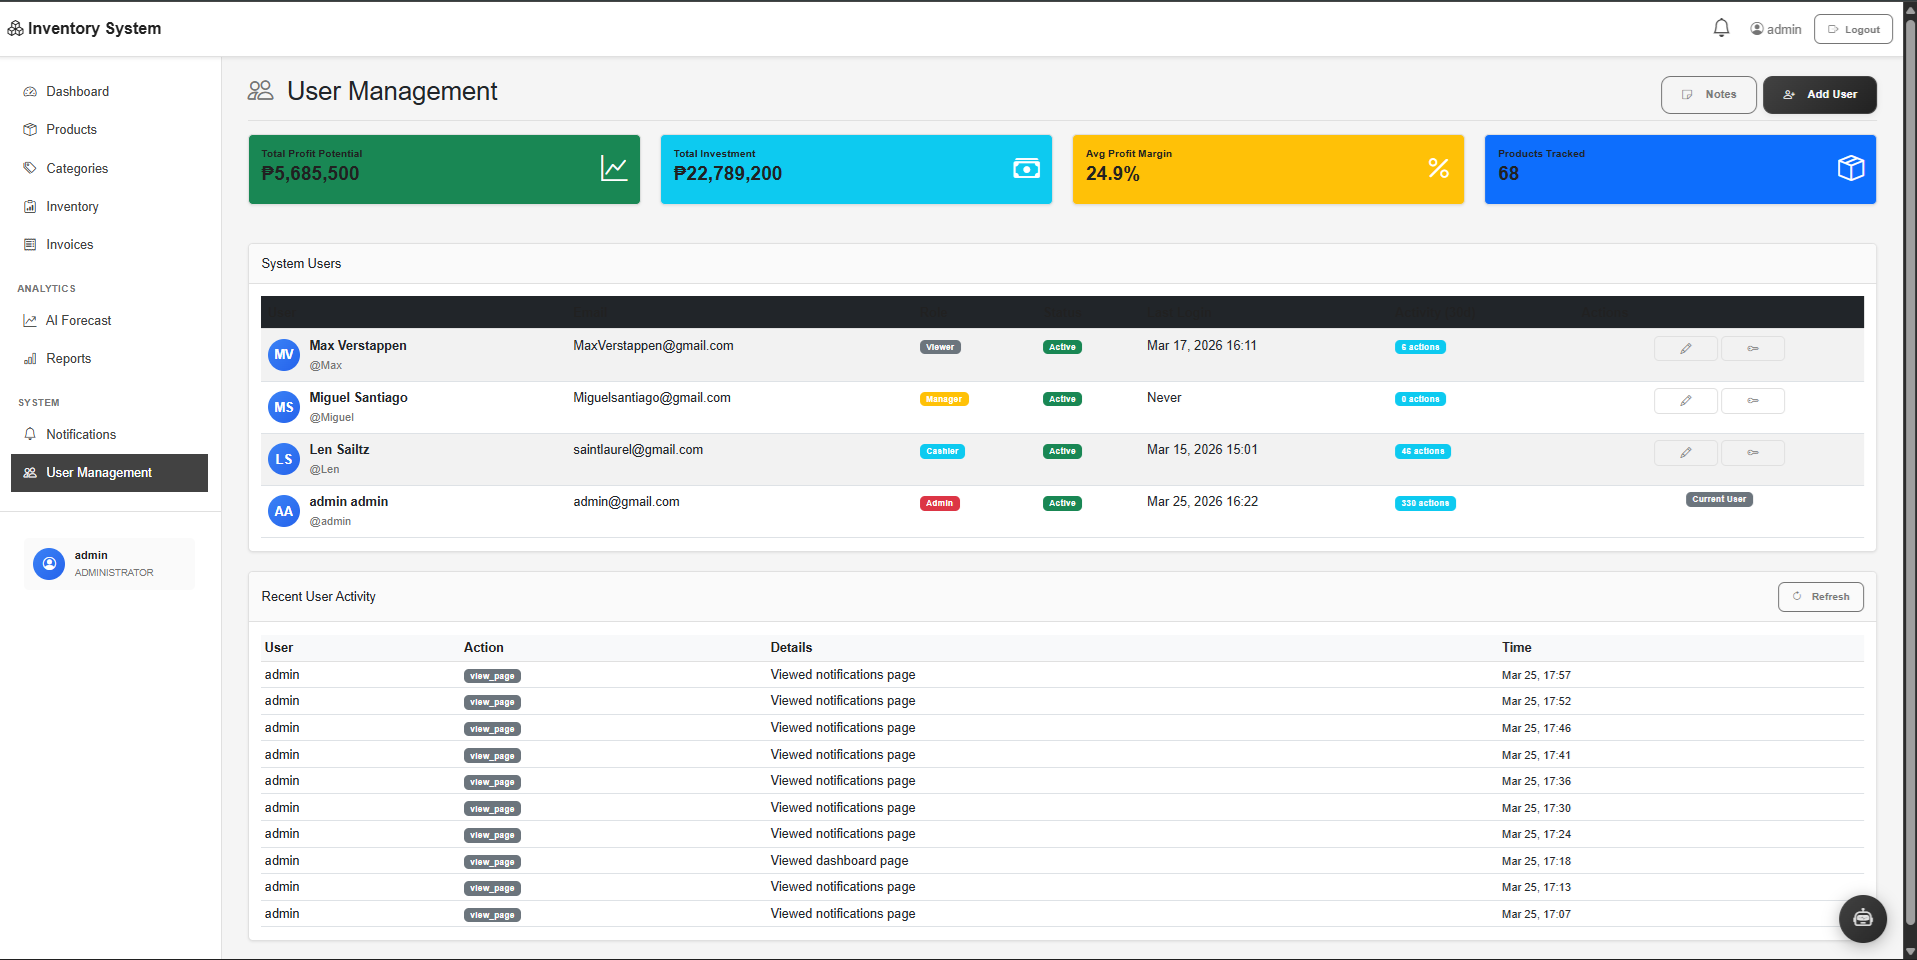The image size is (1917, 960).
Task: Edit Len Sailtz's account with the pencil icon
Action: (1685, 452)
